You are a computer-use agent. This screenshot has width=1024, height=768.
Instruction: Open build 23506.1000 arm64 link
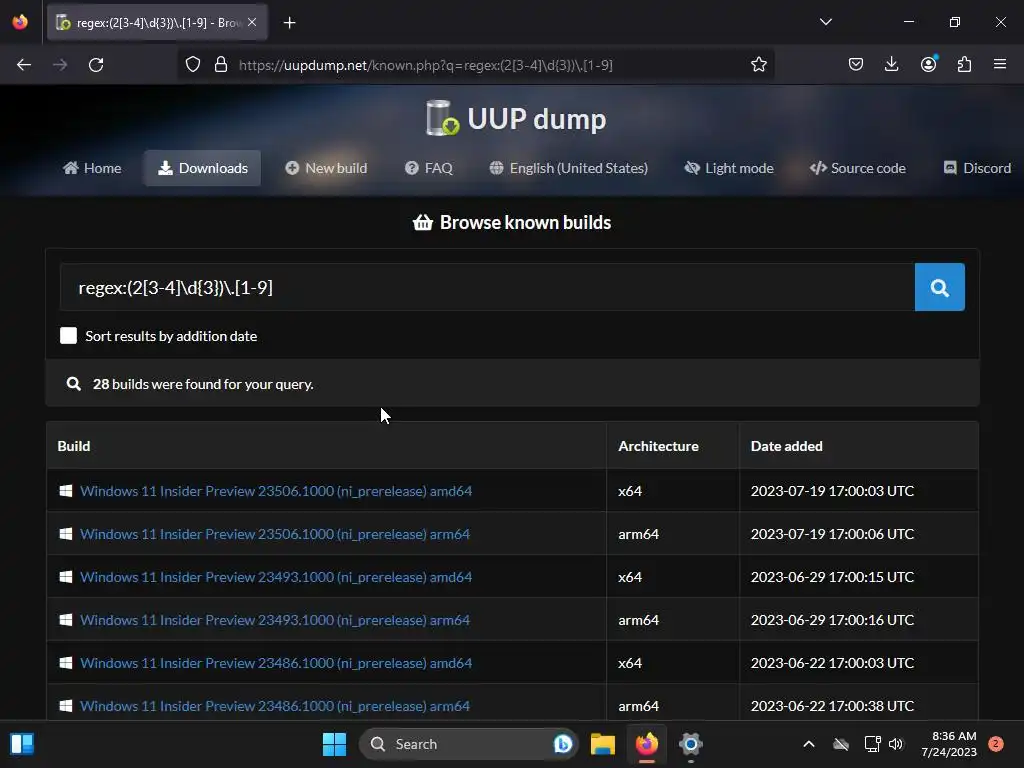click(274, 534)
